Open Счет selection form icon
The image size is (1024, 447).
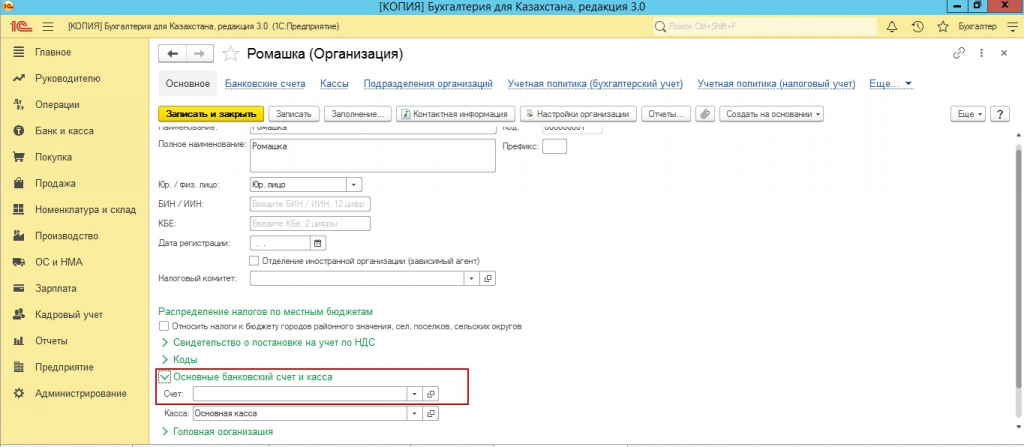point(430,394)
